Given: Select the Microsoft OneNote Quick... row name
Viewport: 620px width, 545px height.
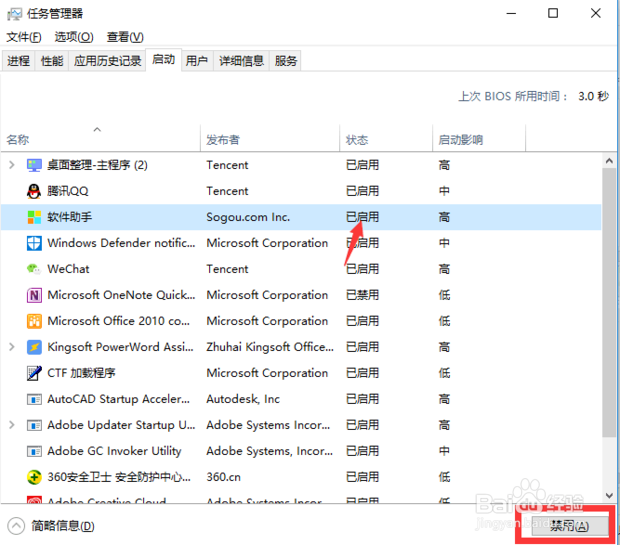Looking at the screenshot, I should (121, 295).
